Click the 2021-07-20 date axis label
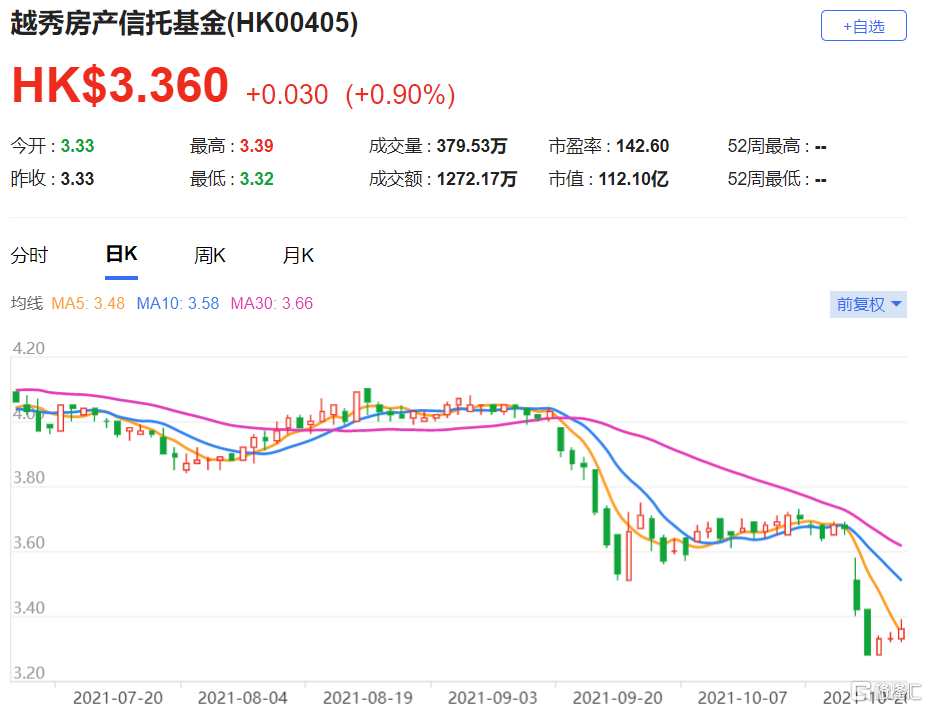928x709 pixels. [x=118, y=698]
